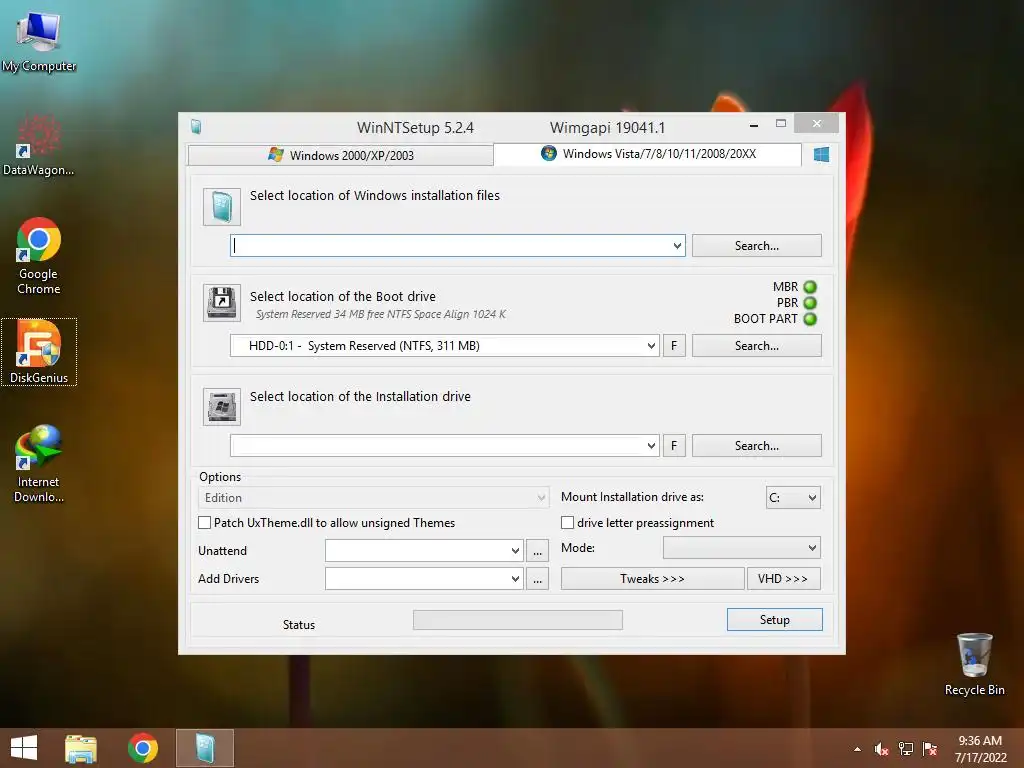Screen dimensions: 1024x768
Task: Open File Explorer from taskbar
Action: (x=81, y=748)
